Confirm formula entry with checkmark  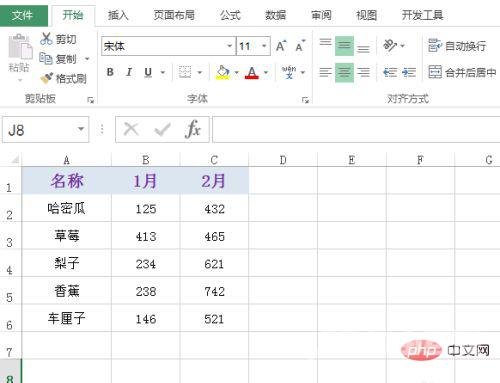162,129
